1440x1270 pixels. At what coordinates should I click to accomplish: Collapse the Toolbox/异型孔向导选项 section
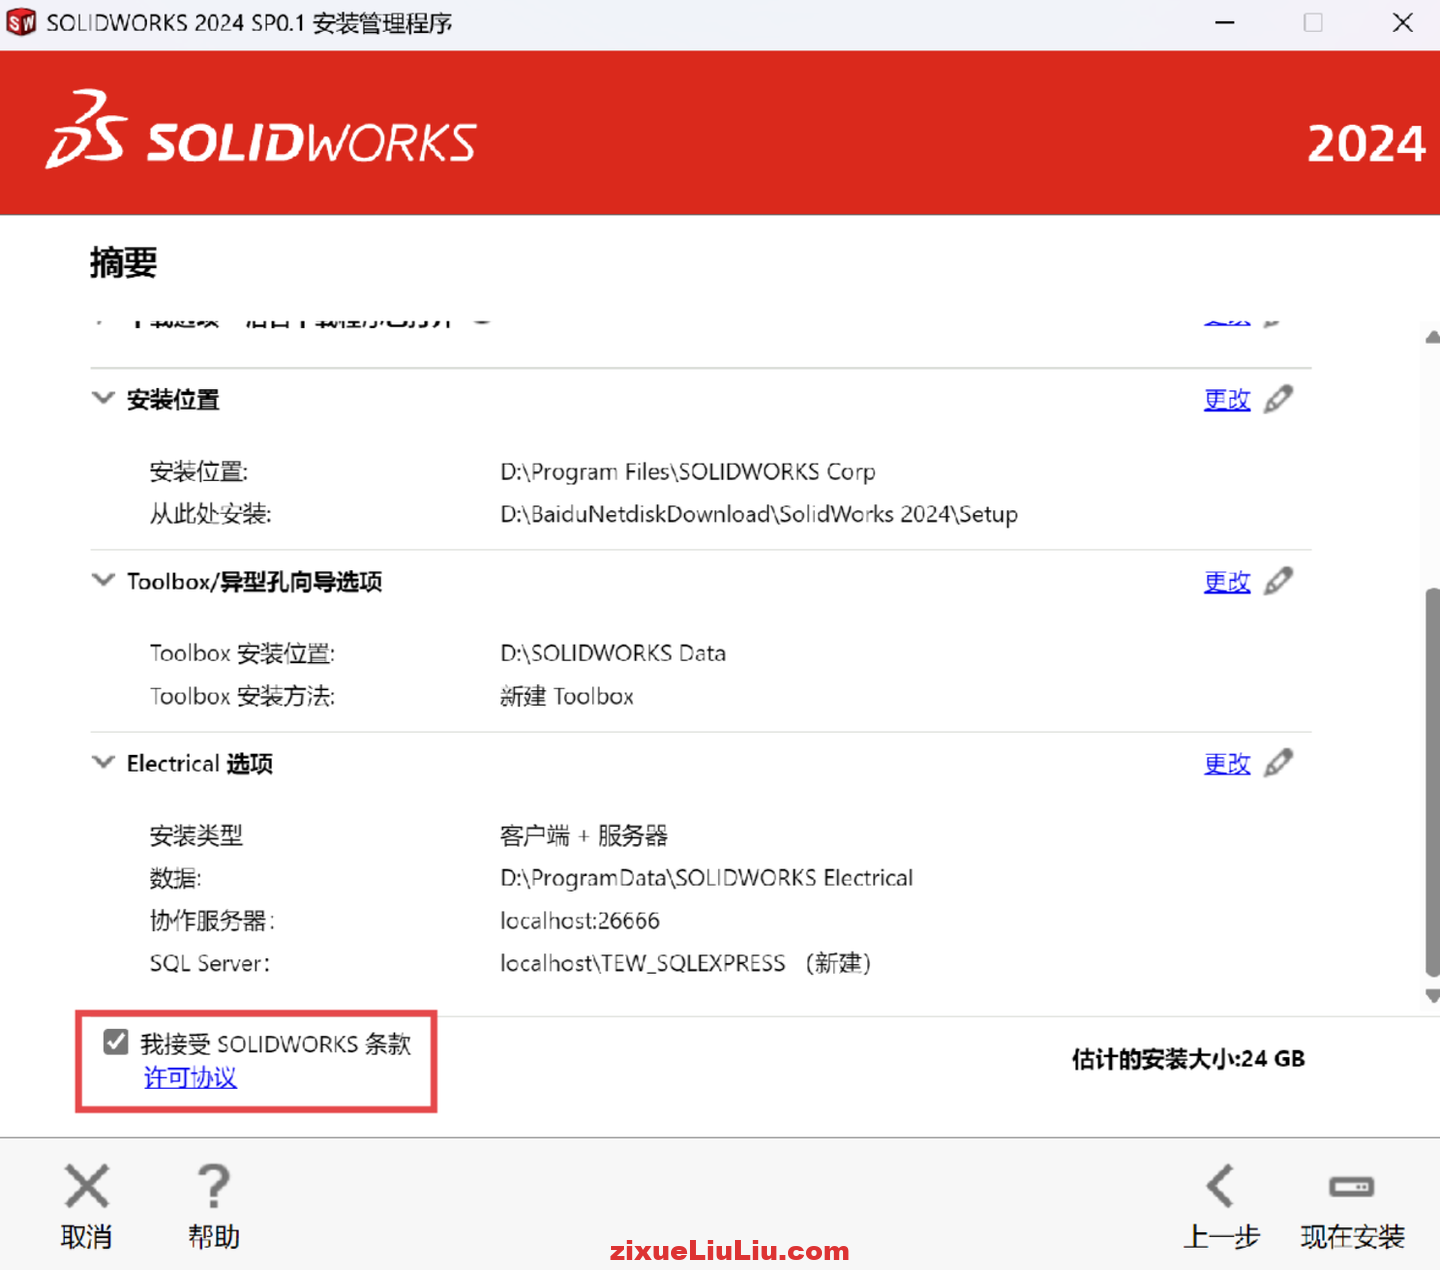point(103,580)
